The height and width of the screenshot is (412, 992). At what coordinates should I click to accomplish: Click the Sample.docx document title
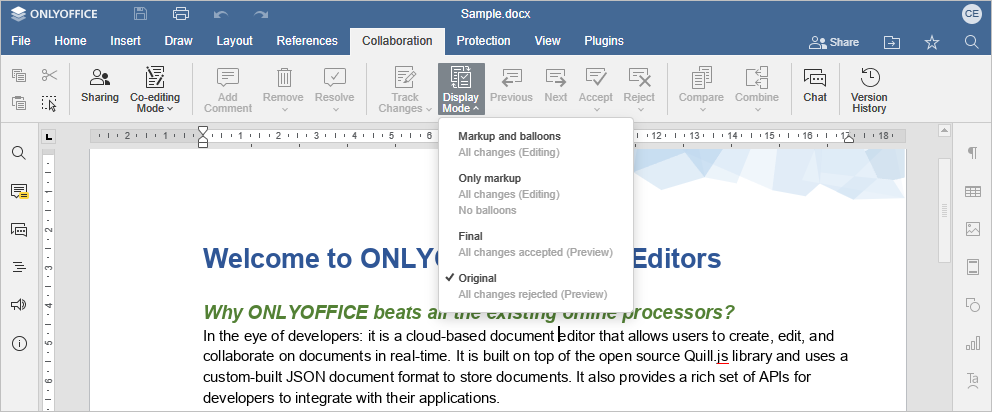point(495,14)
